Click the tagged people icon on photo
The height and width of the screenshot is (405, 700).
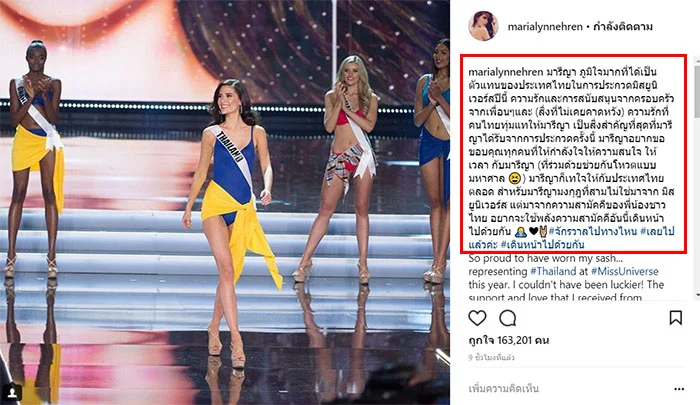pos(12,392)
